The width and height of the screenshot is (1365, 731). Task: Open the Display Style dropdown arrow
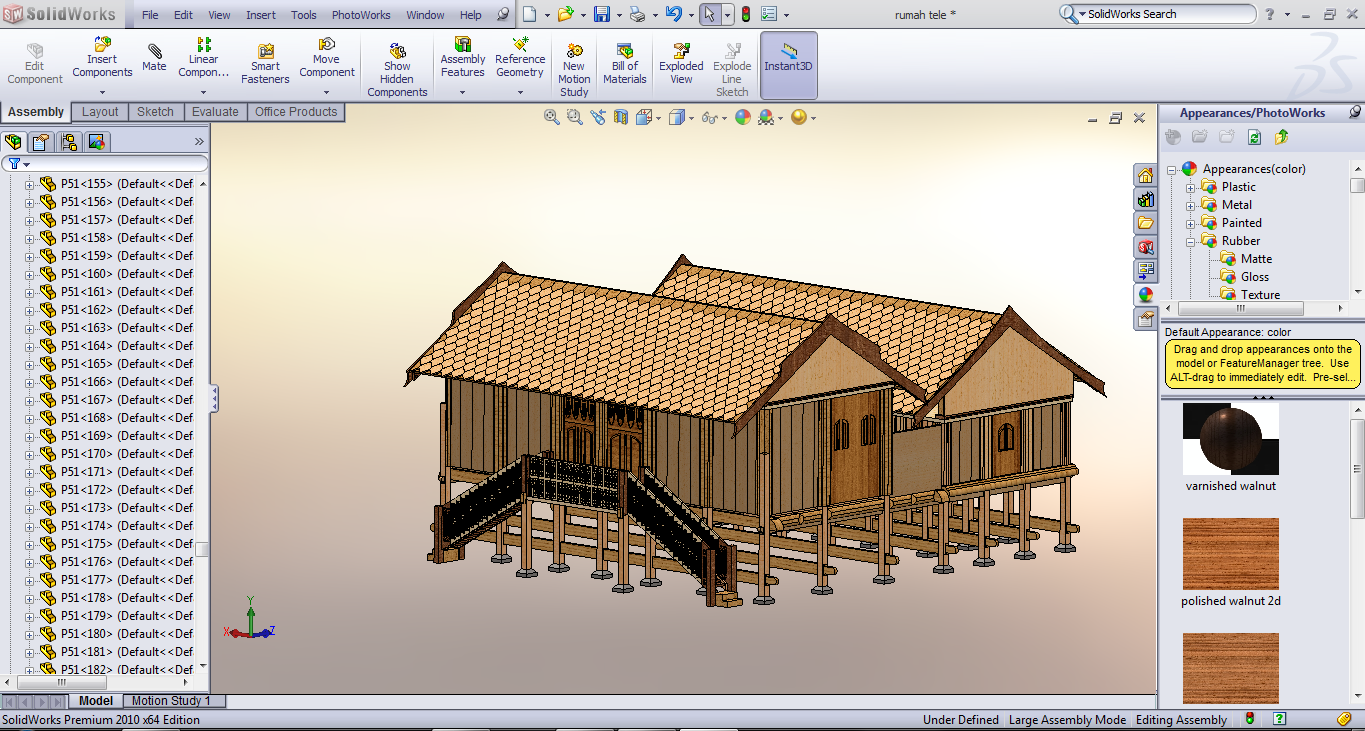tap(691, 118)
